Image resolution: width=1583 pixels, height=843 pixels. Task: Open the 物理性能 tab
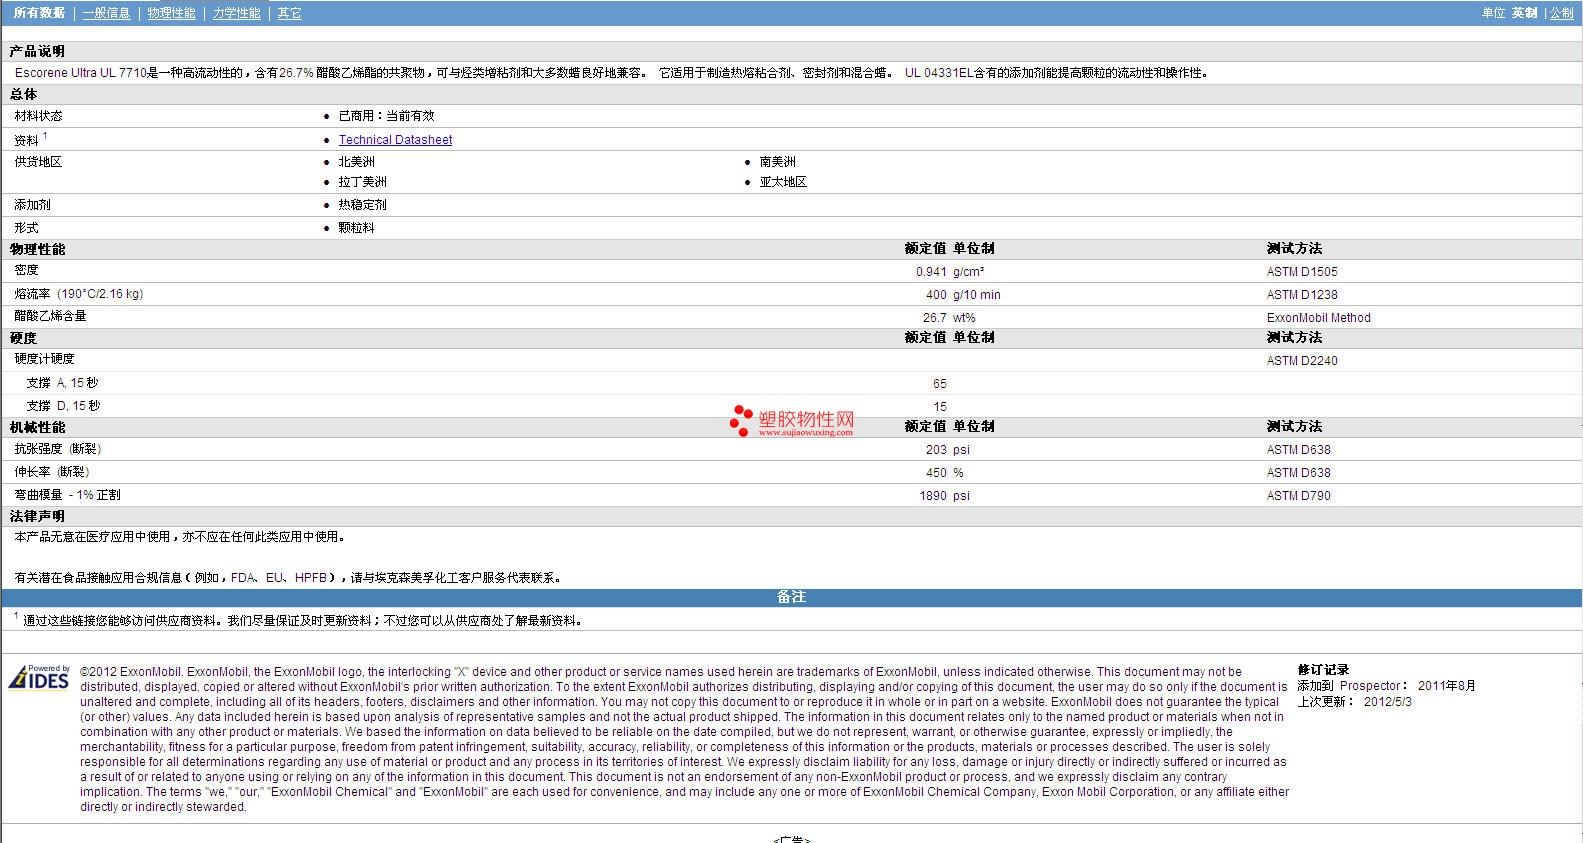coord(171,13)
